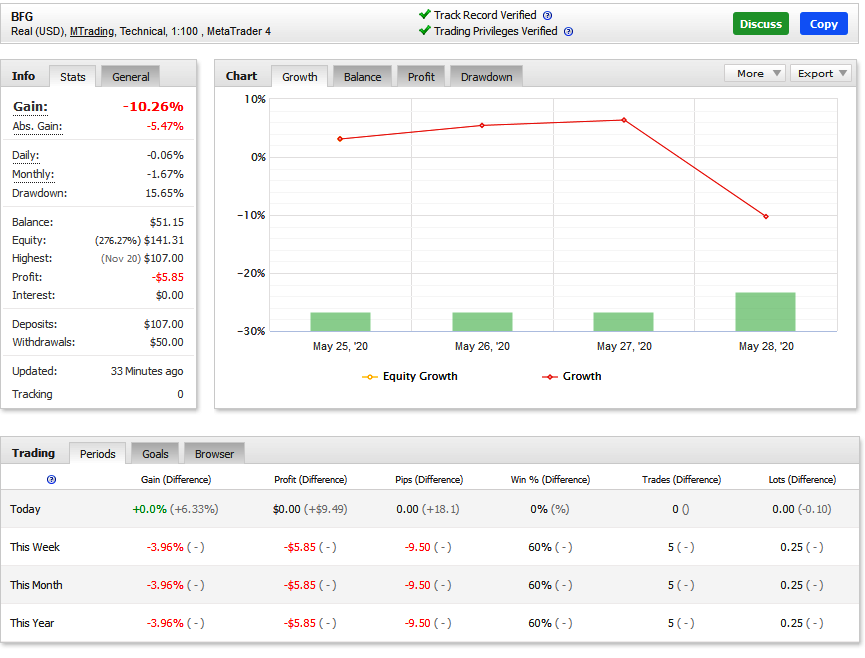
Task: Click the blue Copy button
Action: click(x=824, y=24)
